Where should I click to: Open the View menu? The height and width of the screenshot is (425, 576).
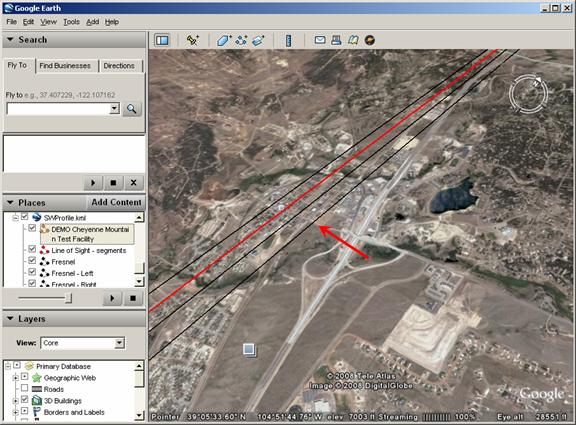tap(48, 22)
